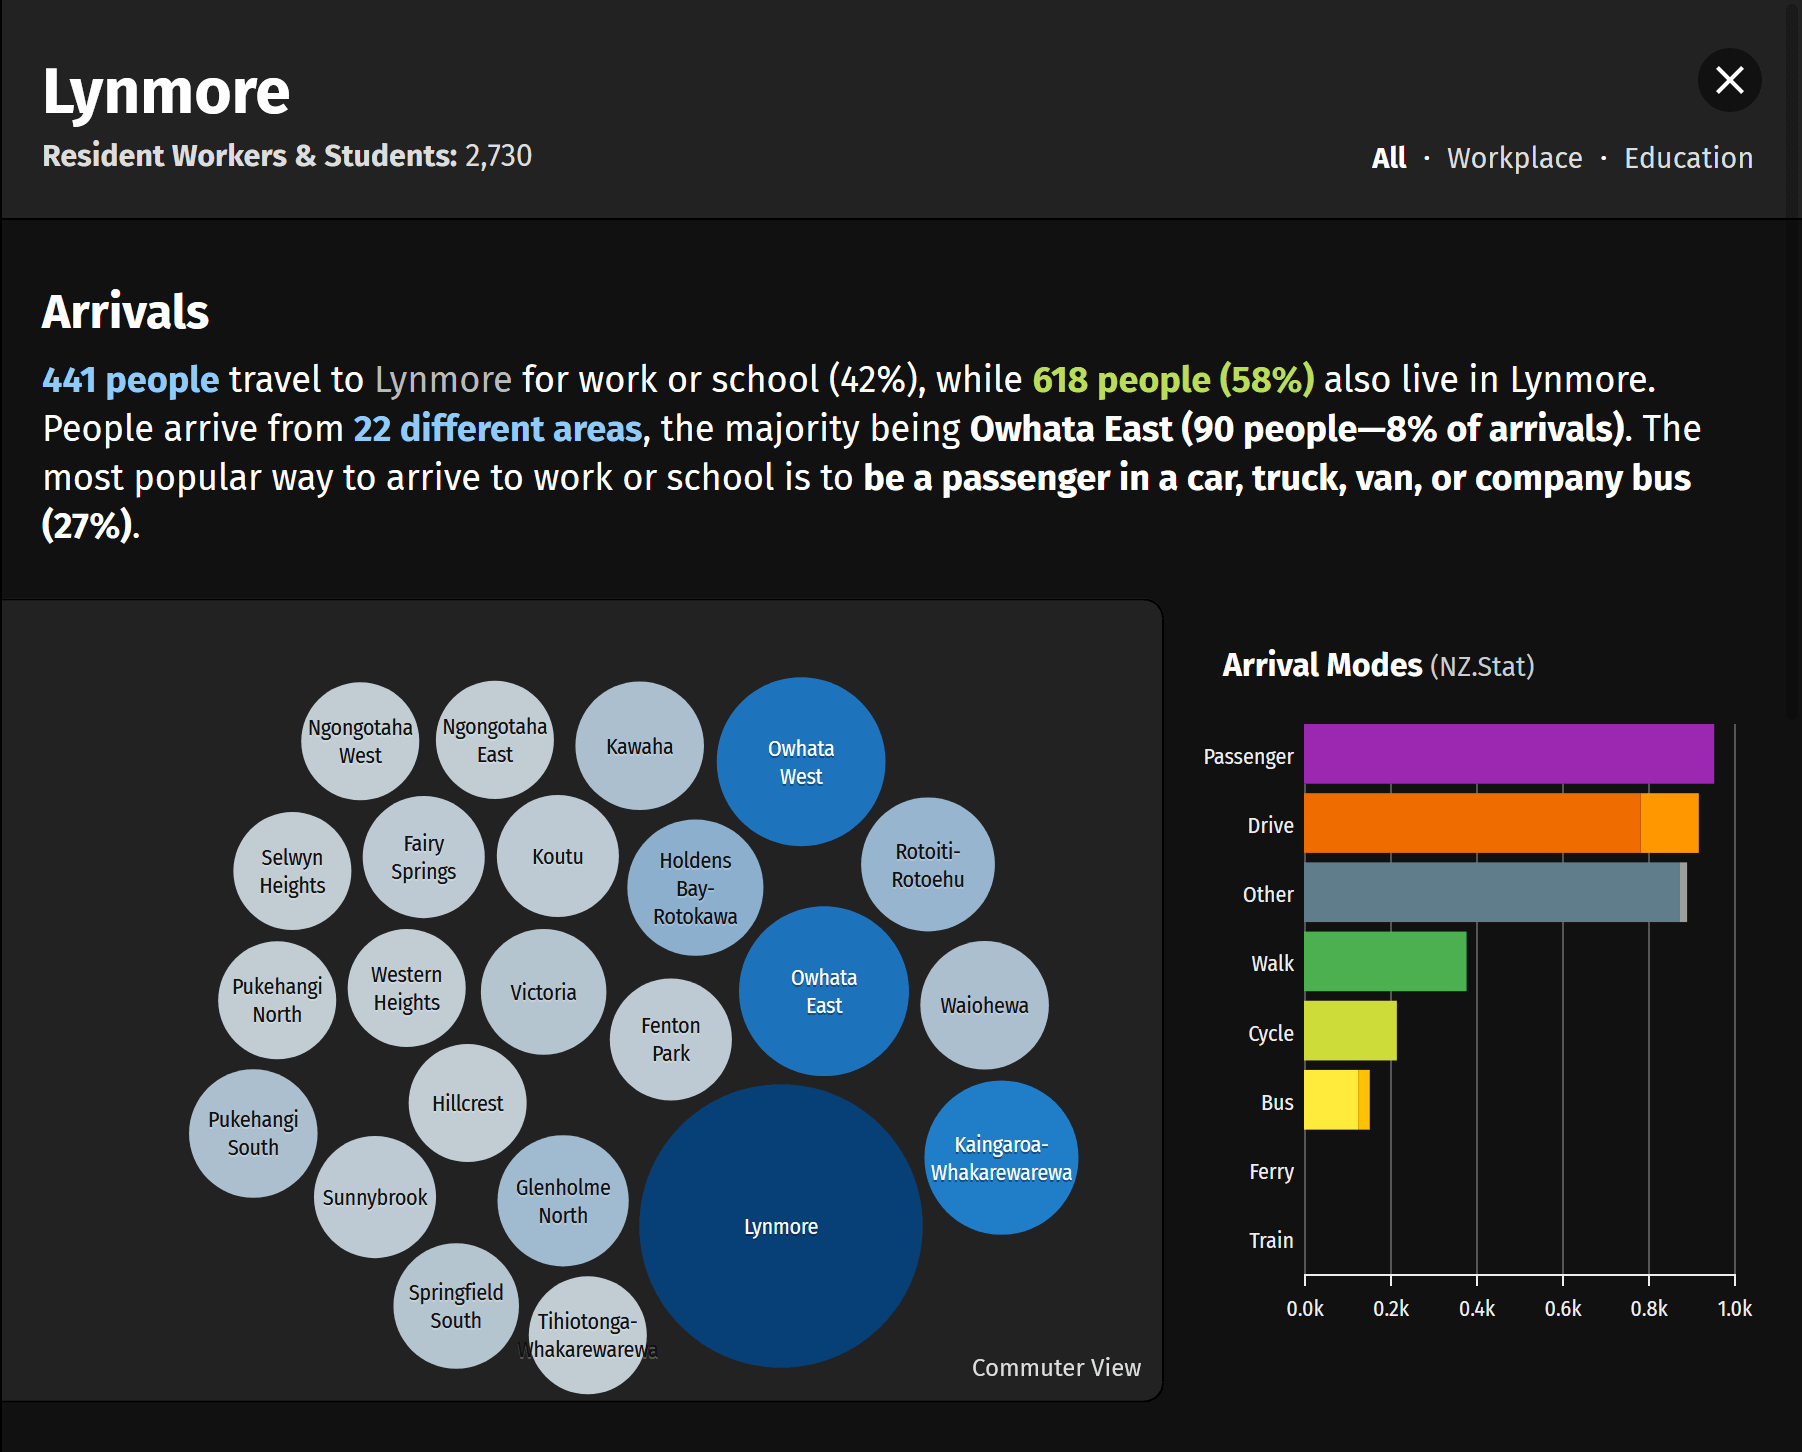This screenshot has height=1452, width=1802.
Task: Click the grey-blue Other bar
Action: coord(1492,892)
